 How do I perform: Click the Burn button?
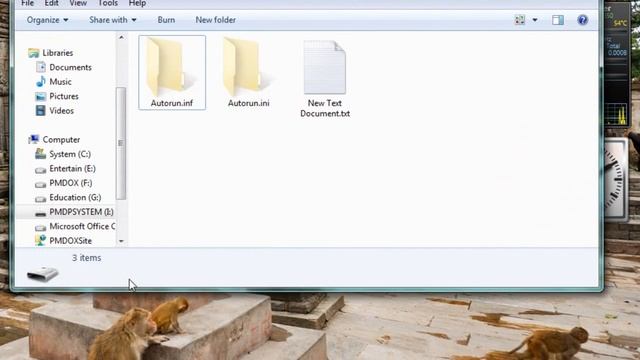pos(166,20)
